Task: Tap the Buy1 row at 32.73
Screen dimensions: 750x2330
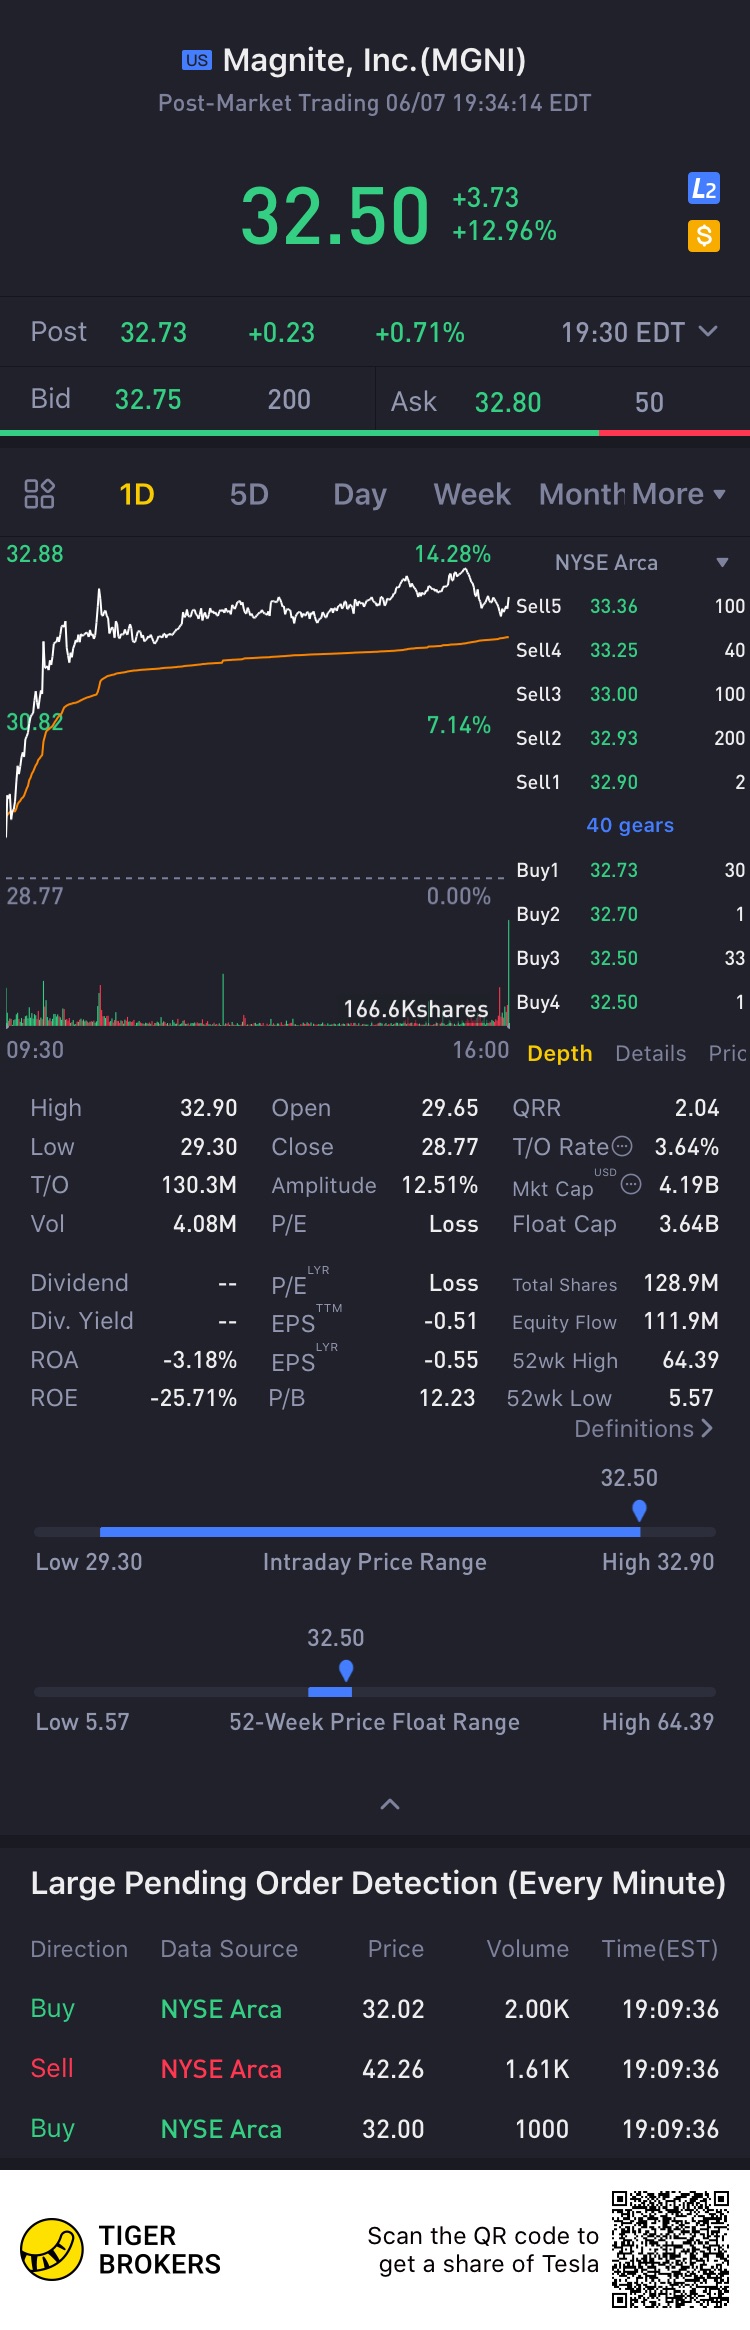Action: [630, 870]
